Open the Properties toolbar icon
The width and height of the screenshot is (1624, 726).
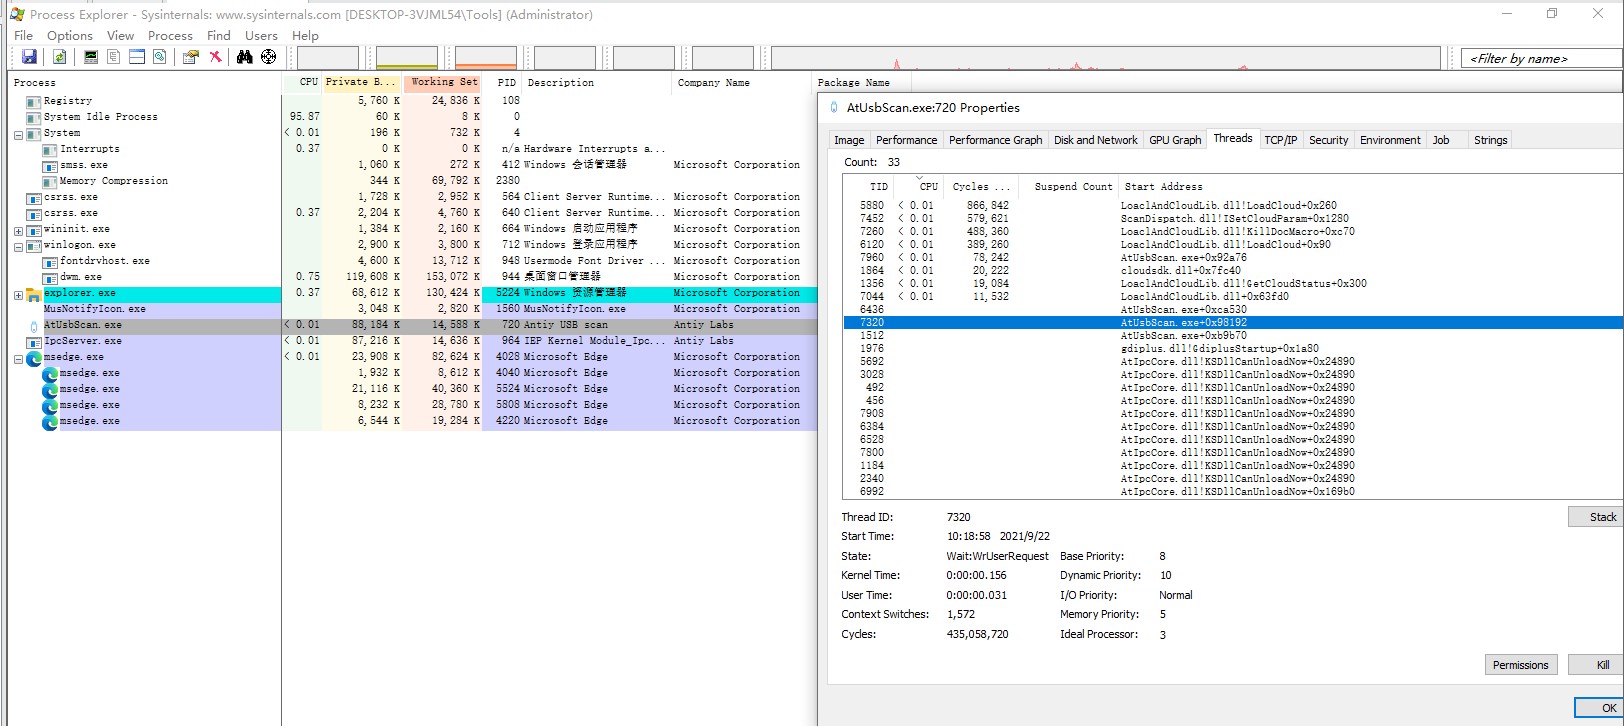(x=190, y=57)
